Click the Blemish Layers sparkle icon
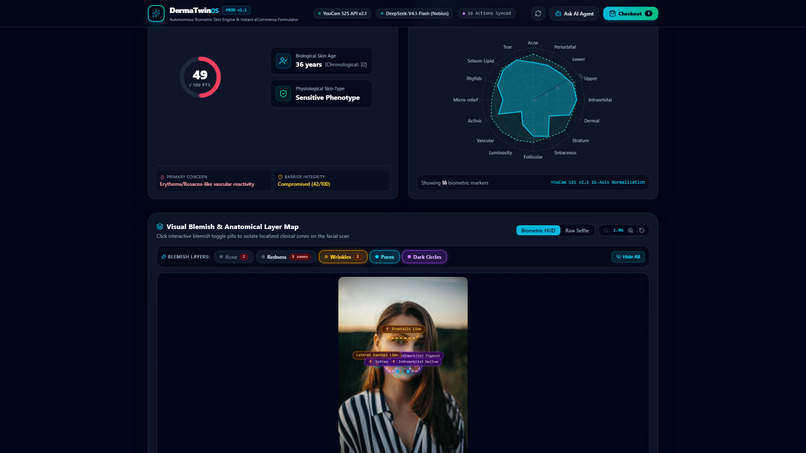The width and height of the screenshot is (806, 453). (x=163, y=257)
